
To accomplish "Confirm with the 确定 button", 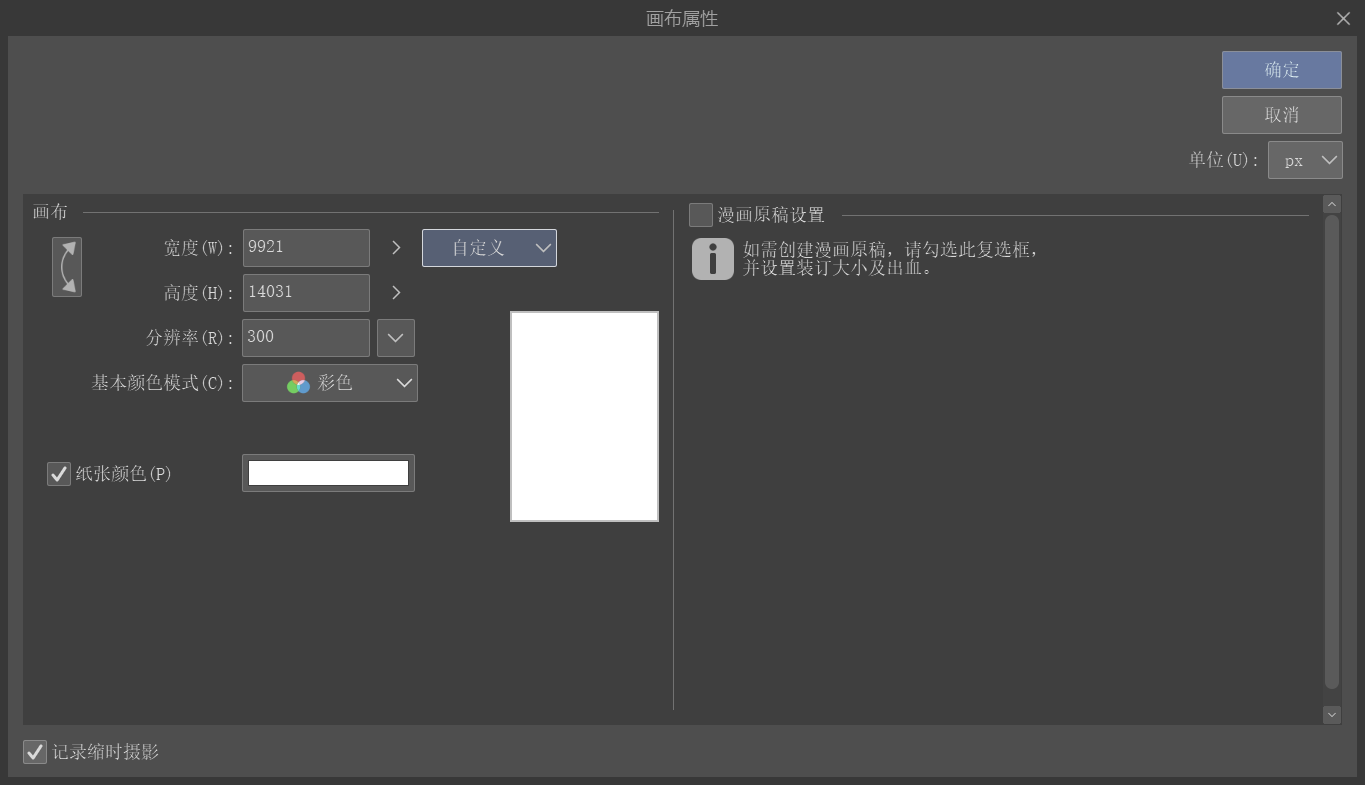I will (1282, 70).
